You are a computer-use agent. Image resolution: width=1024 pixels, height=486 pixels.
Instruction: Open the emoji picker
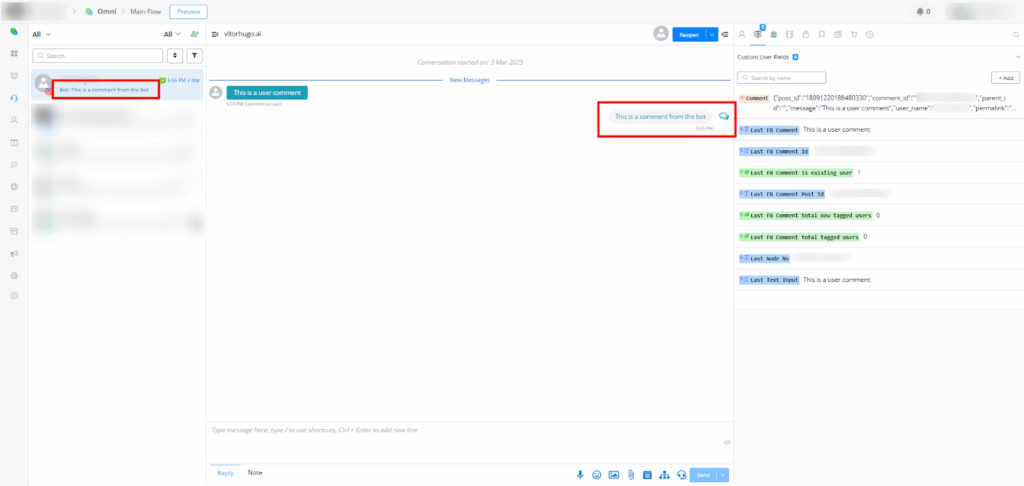(597, 474)
